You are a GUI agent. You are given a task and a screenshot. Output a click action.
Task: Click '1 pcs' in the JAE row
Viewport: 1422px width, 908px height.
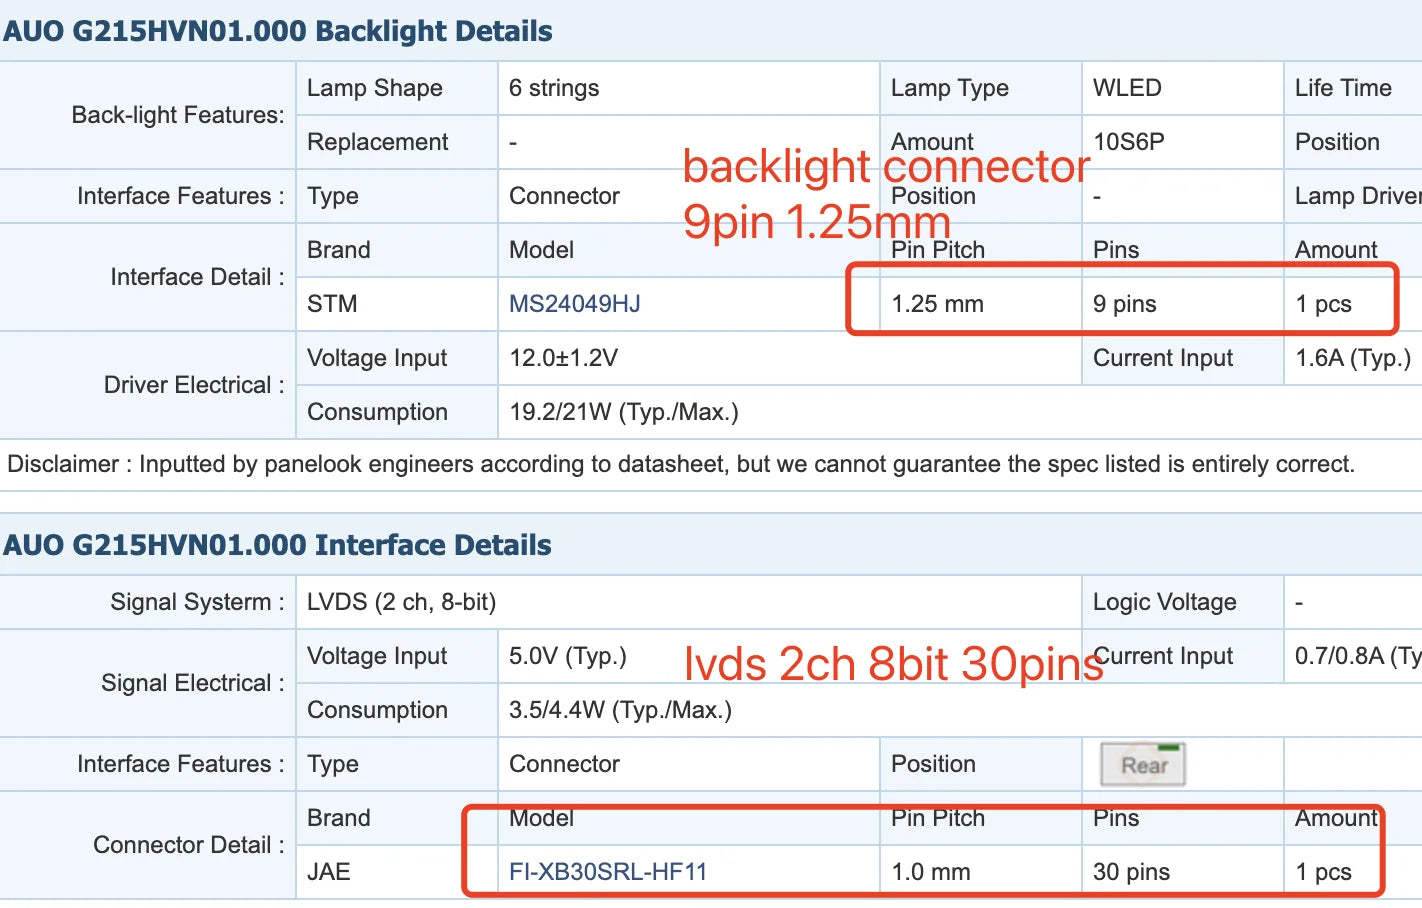1323,872
